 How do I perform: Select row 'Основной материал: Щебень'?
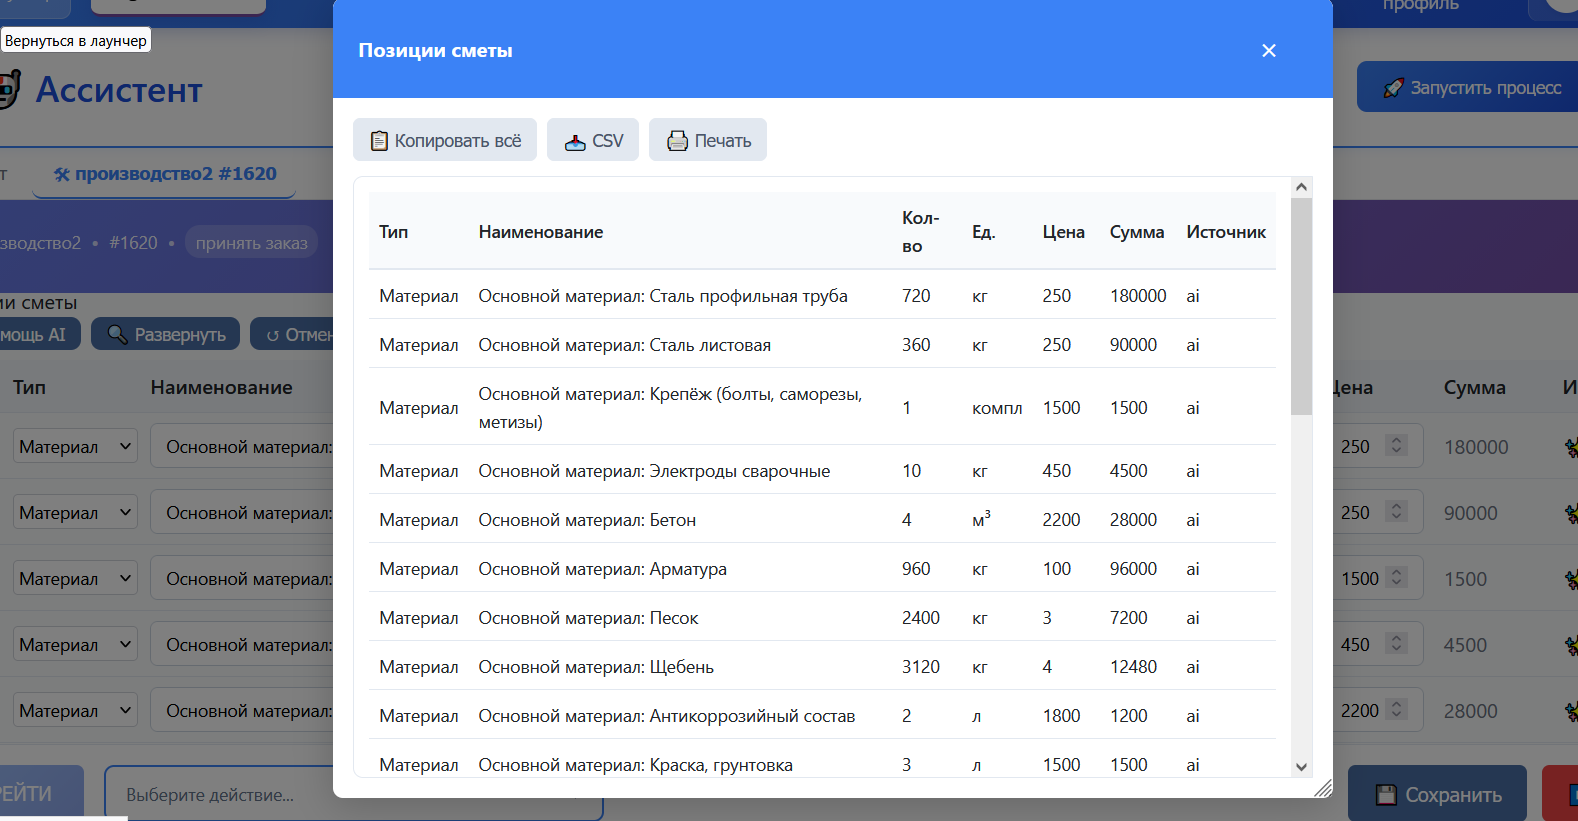tap(822, 666)
